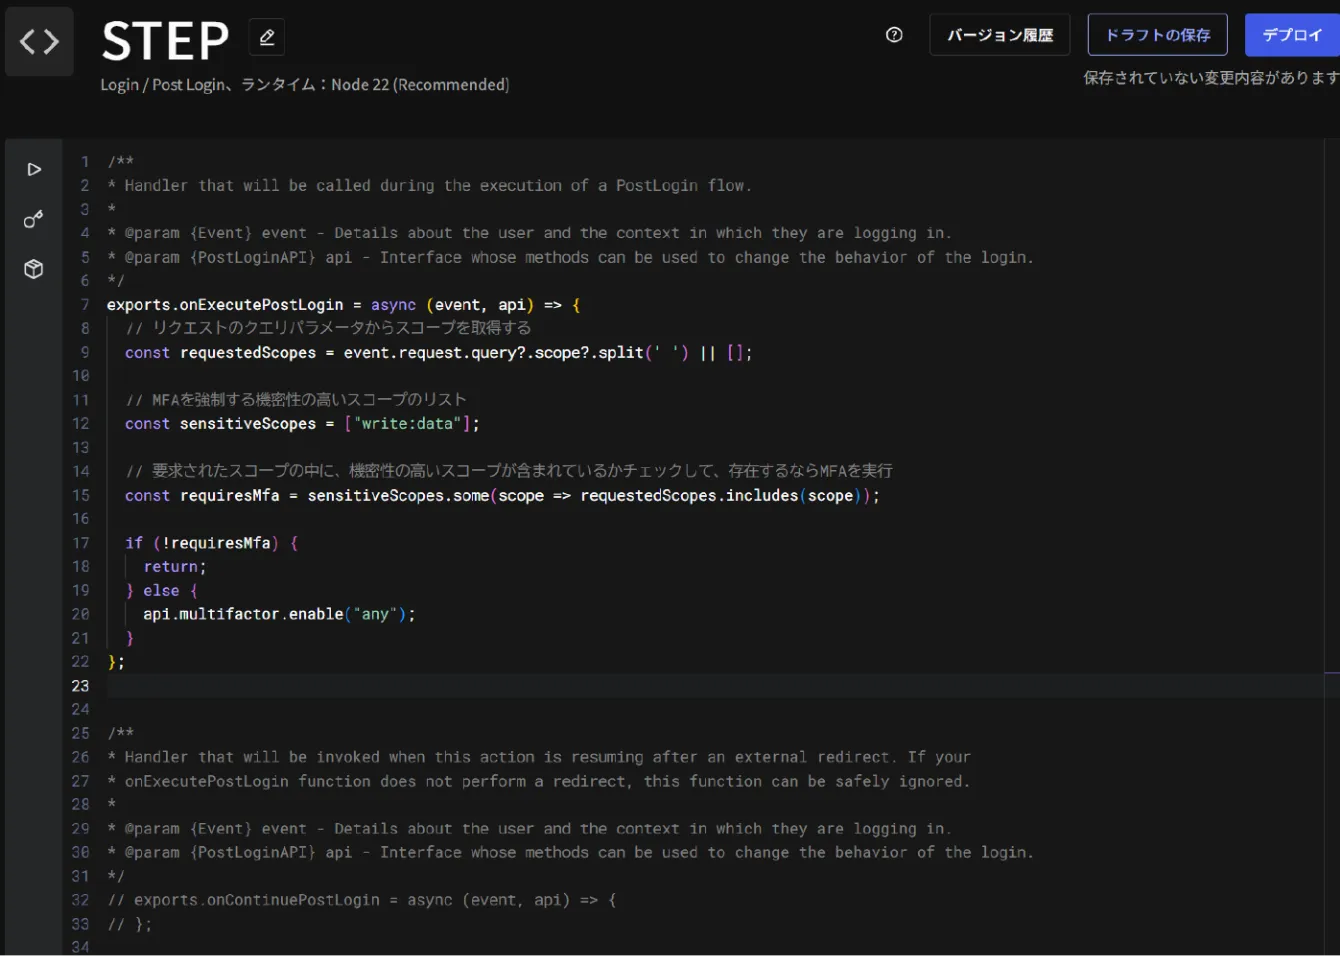Open the Dependencies cube icon panel
Viewport: 1340px width, 956px height.
34,269
